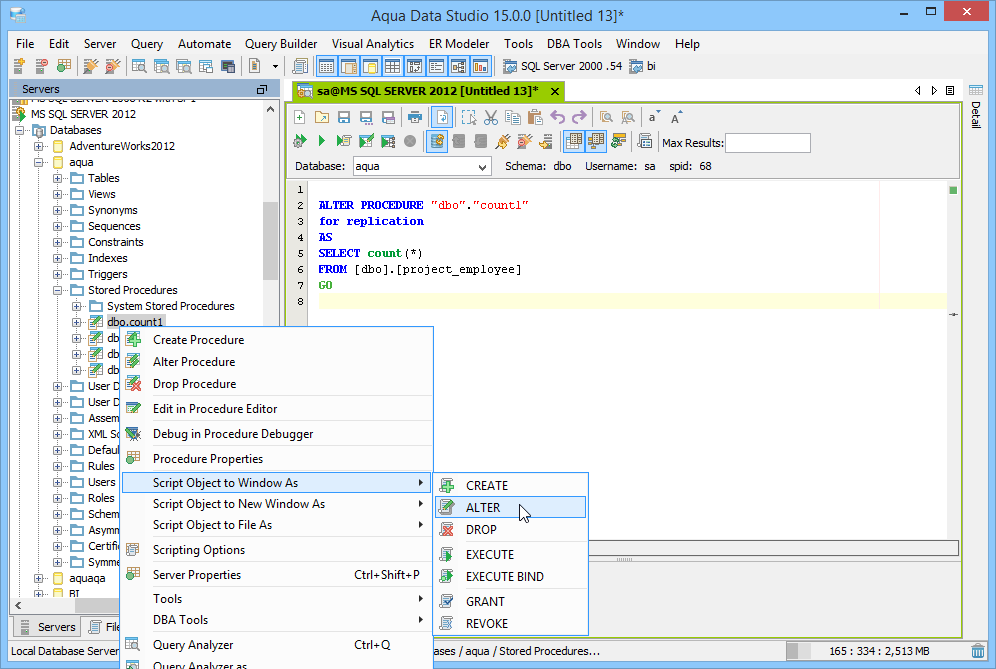Screen dimensions: 996x669
Task: Collapse the Stored Procedures folder node
Action: pyautogui.click(x=58, y=290)
